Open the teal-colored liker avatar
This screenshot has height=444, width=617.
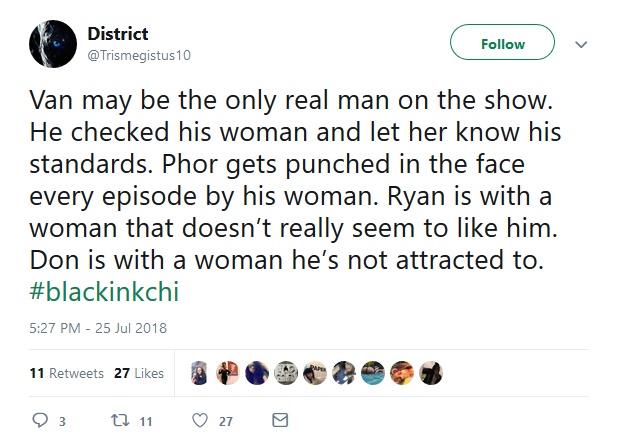click(373, 373)
